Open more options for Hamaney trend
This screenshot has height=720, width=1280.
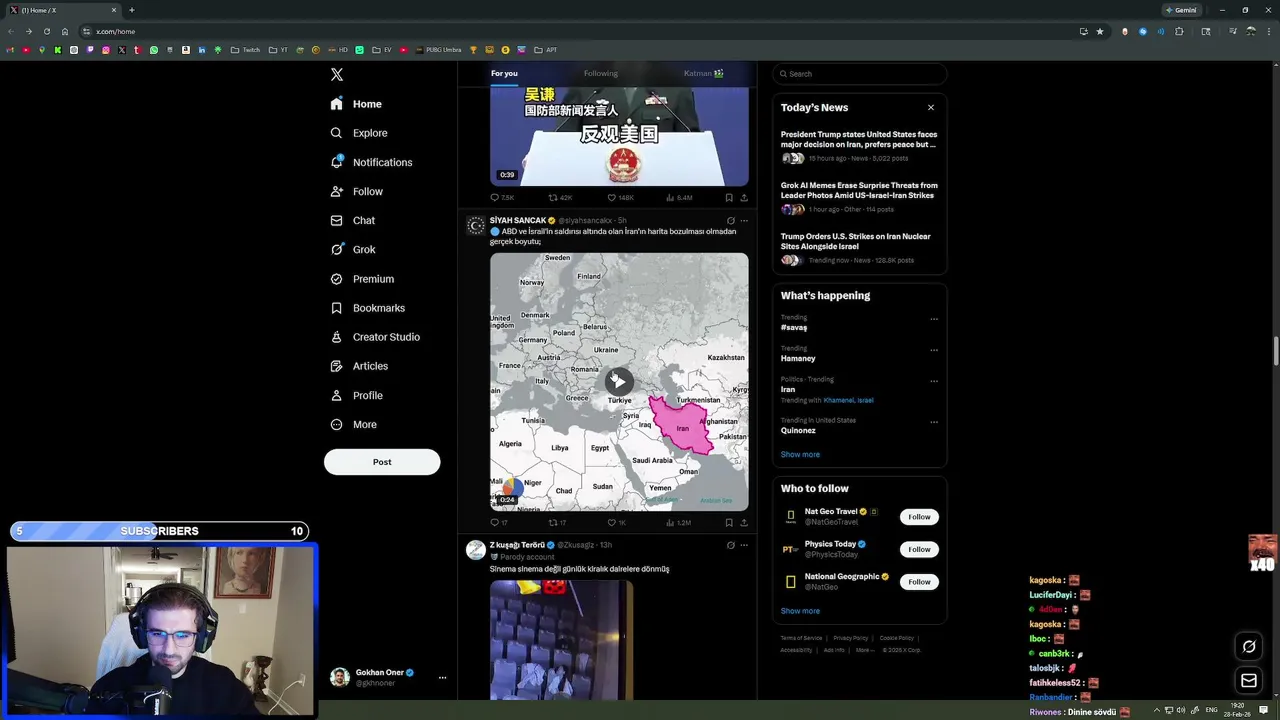pyautogui.click(x=934, y=350)
